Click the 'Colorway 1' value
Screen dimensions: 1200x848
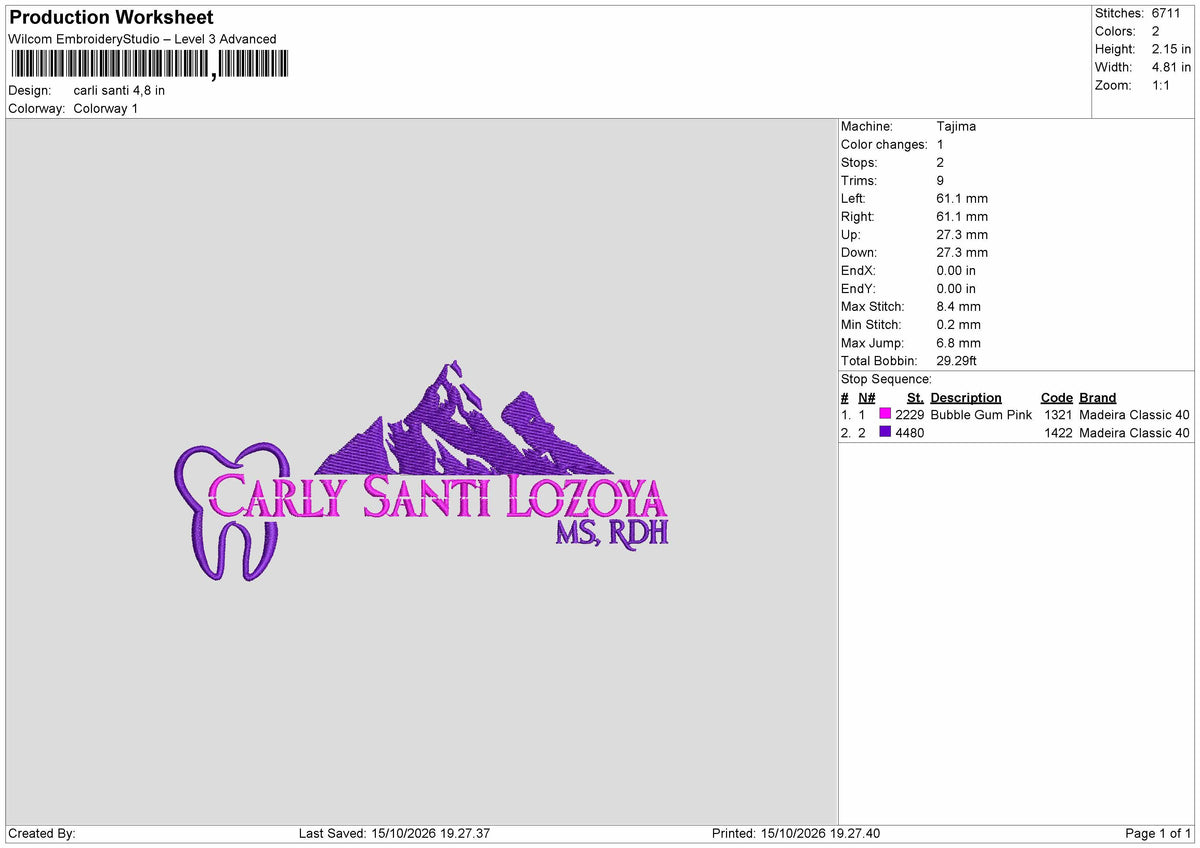106,108
